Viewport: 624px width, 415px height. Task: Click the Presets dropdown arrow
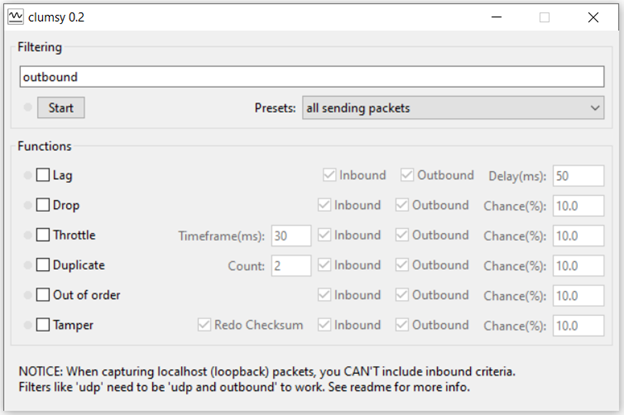click(x=595, y=108)
